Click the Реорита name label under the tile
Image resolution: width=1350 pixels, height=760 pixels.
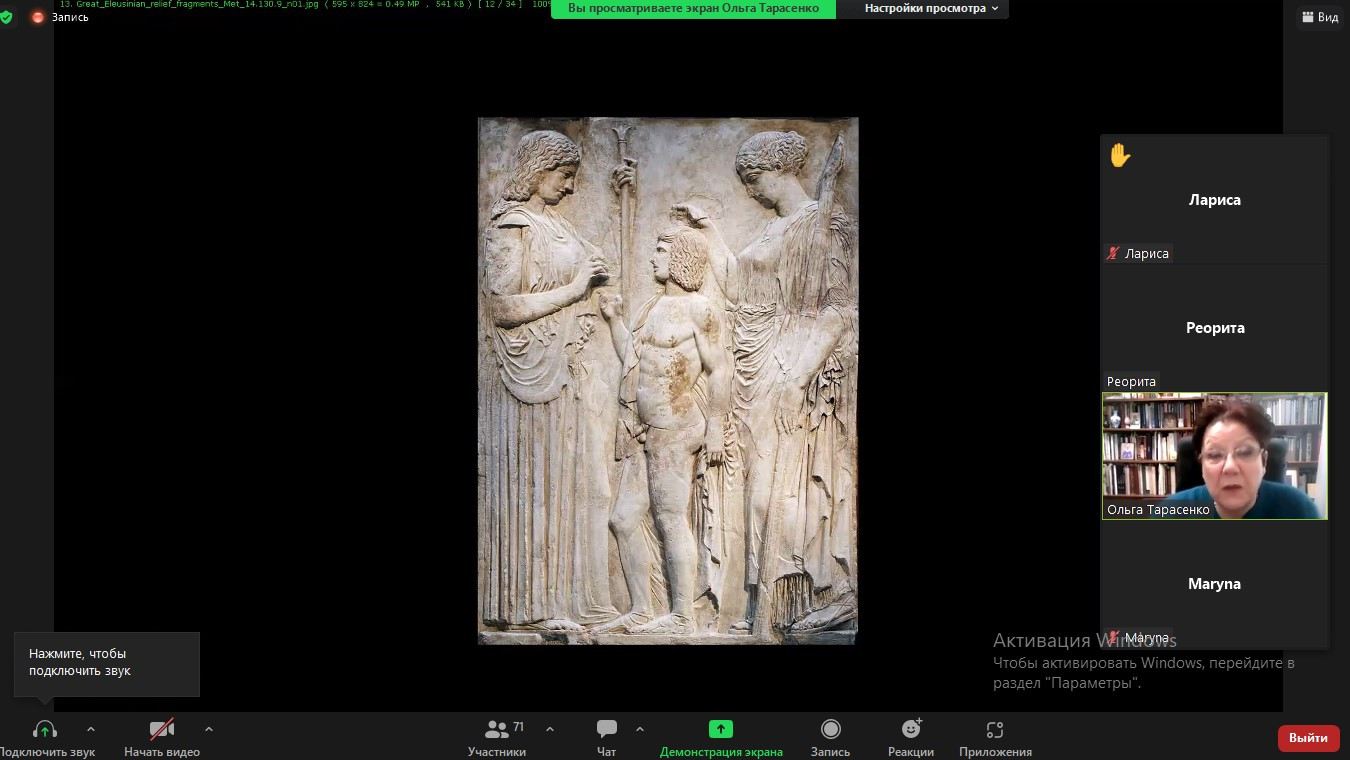(1131, 382)
